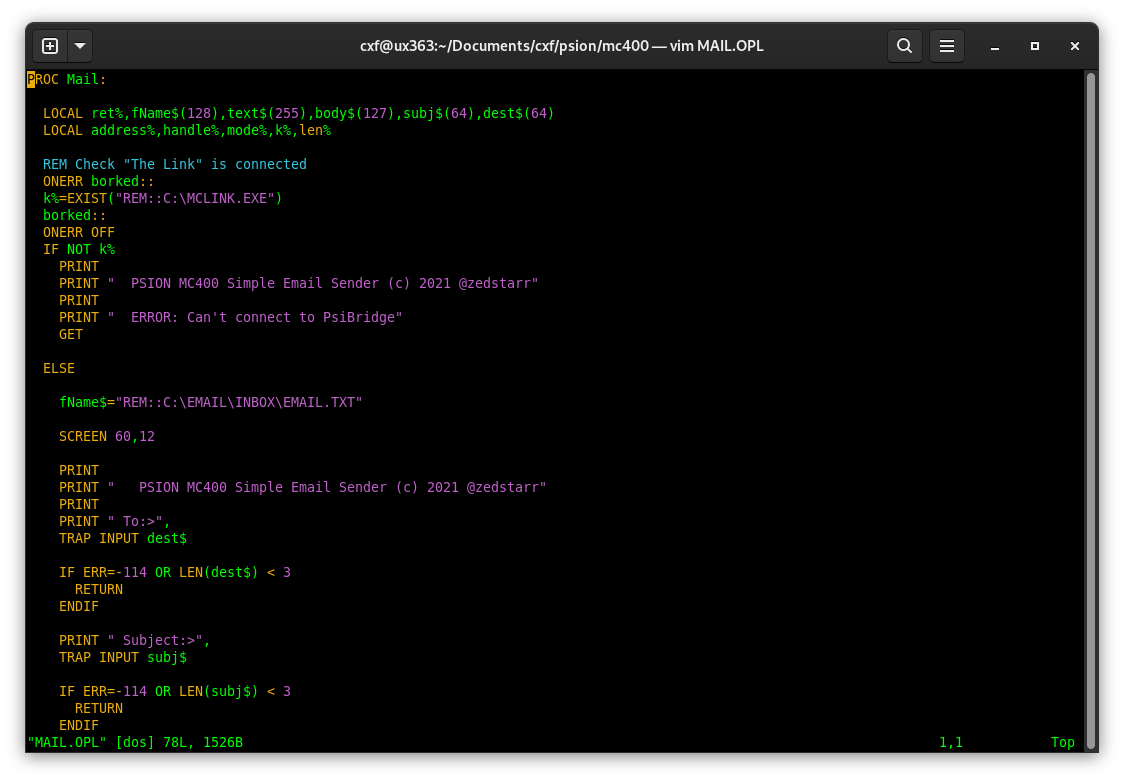Place cursor on SCREEN 60,12 line
Screen dimensions: 1124x781
(x=107, y=436)
